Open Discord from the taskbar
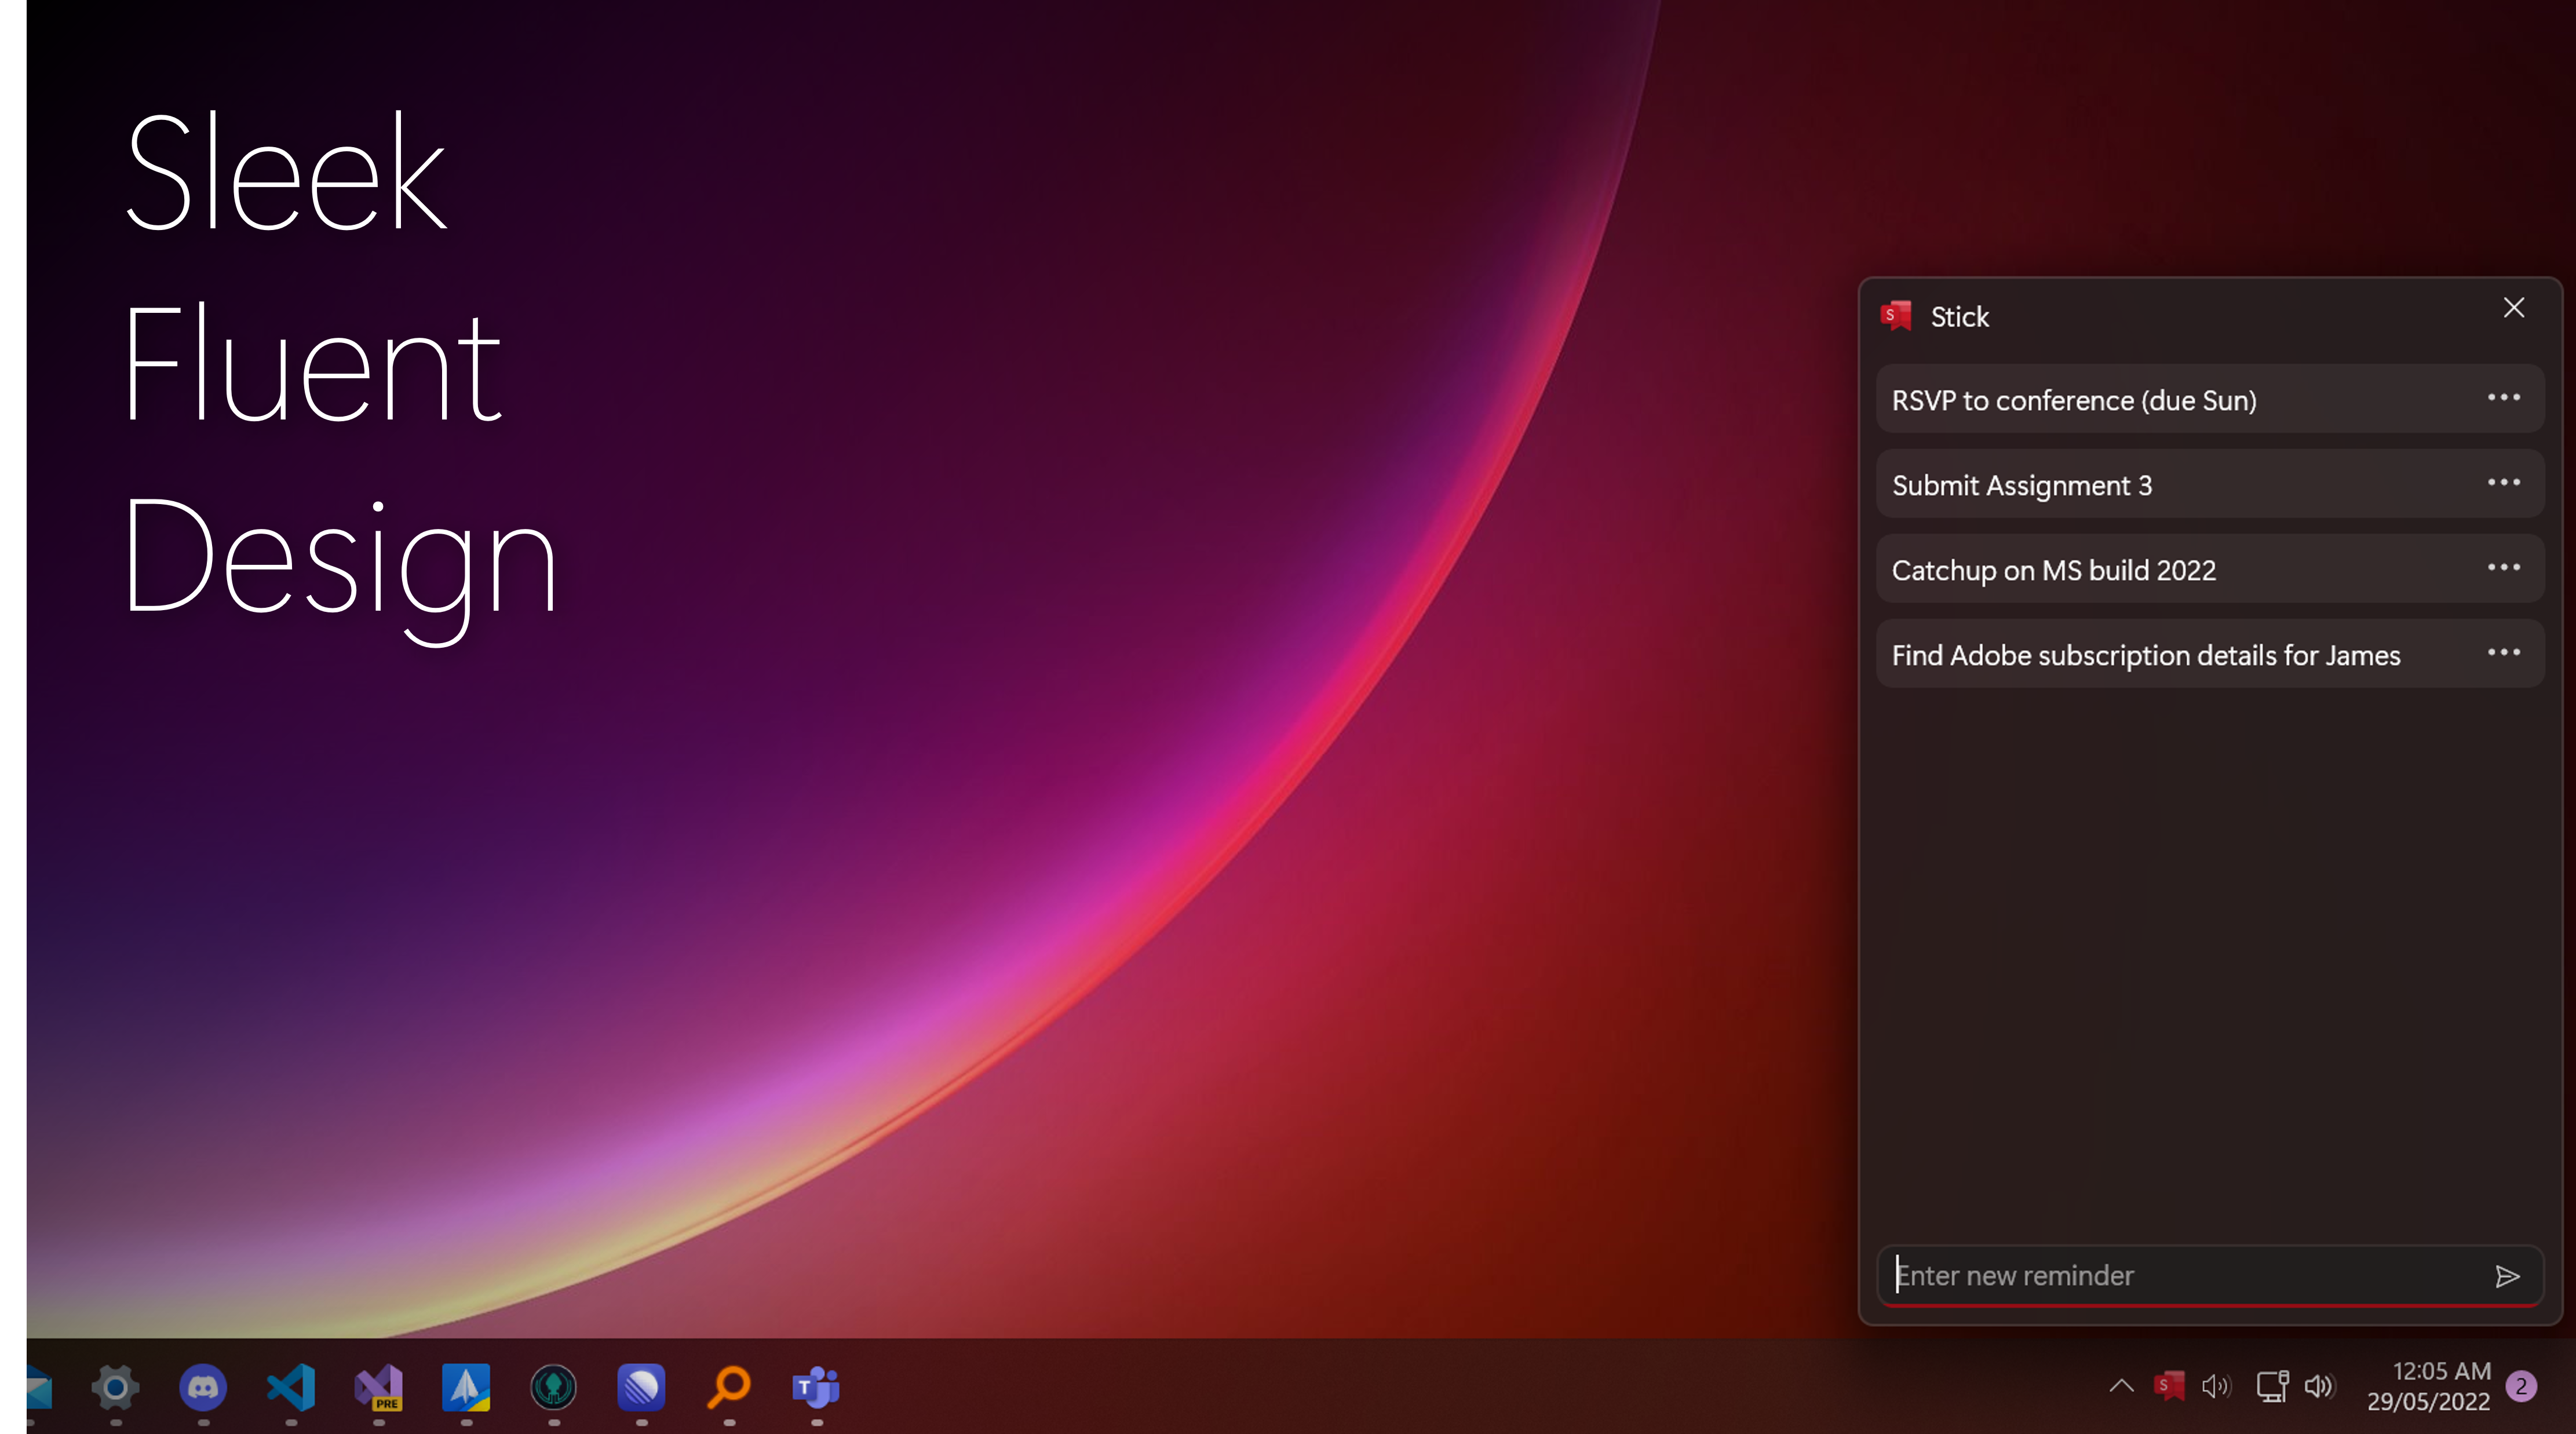Screen dimensions: 2576x1434 (203, 1387)
